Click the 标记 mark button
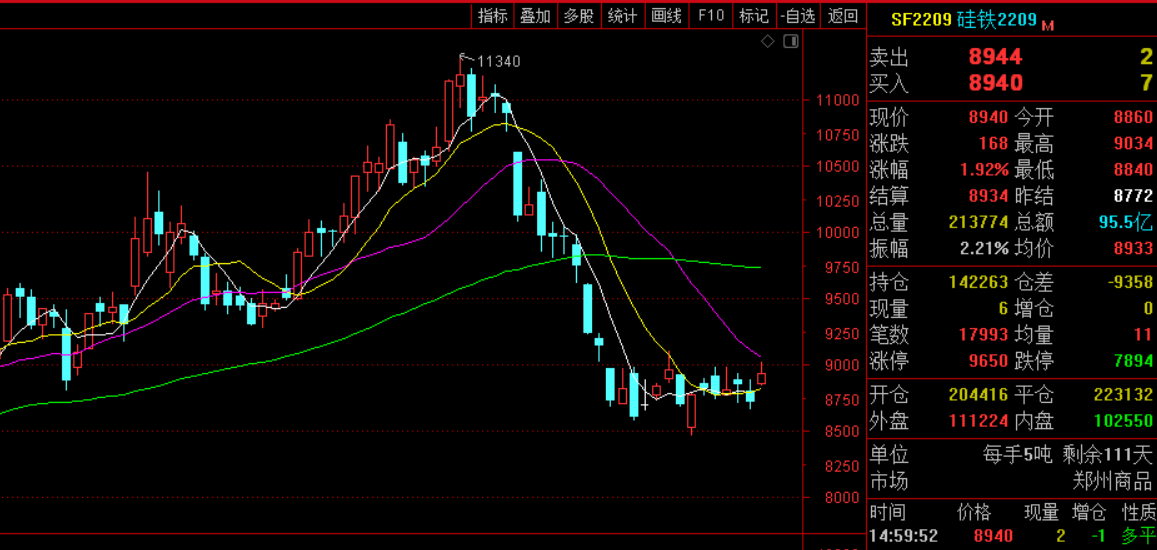This screenshot has width=1157, height=550. click(x=753, y=15)
